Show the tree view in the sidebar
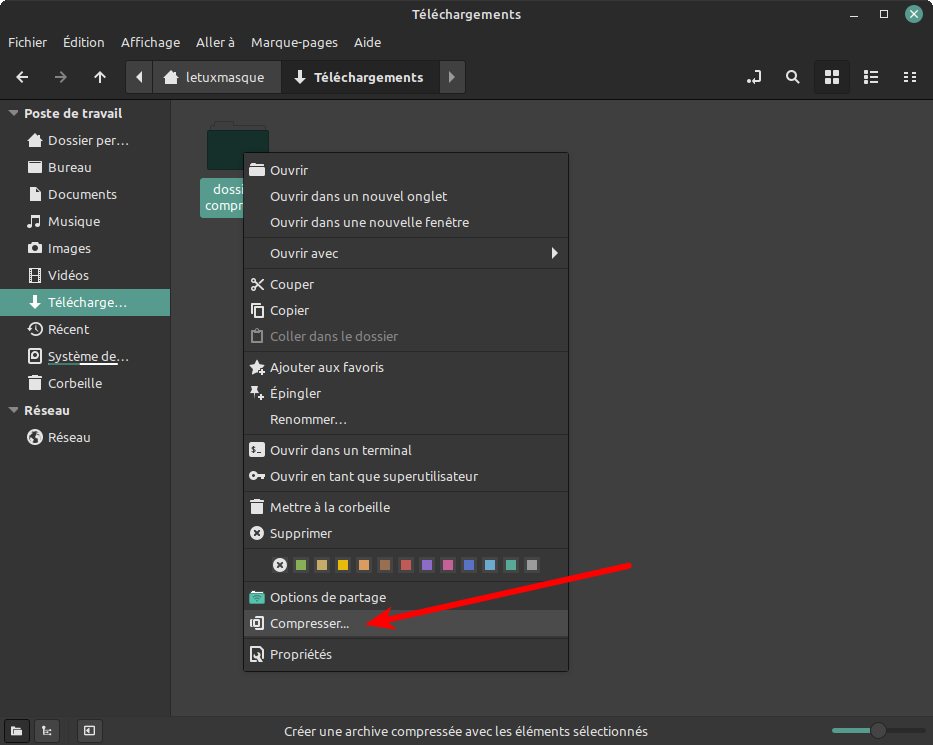 tap(47, 731)
